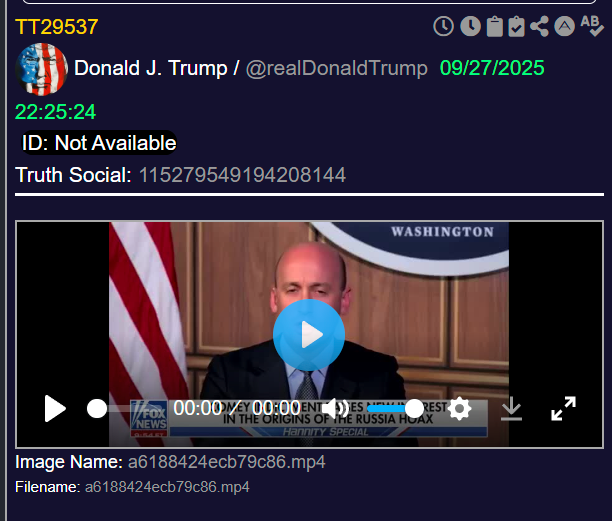Click the AB spellcheck icon

592,26
